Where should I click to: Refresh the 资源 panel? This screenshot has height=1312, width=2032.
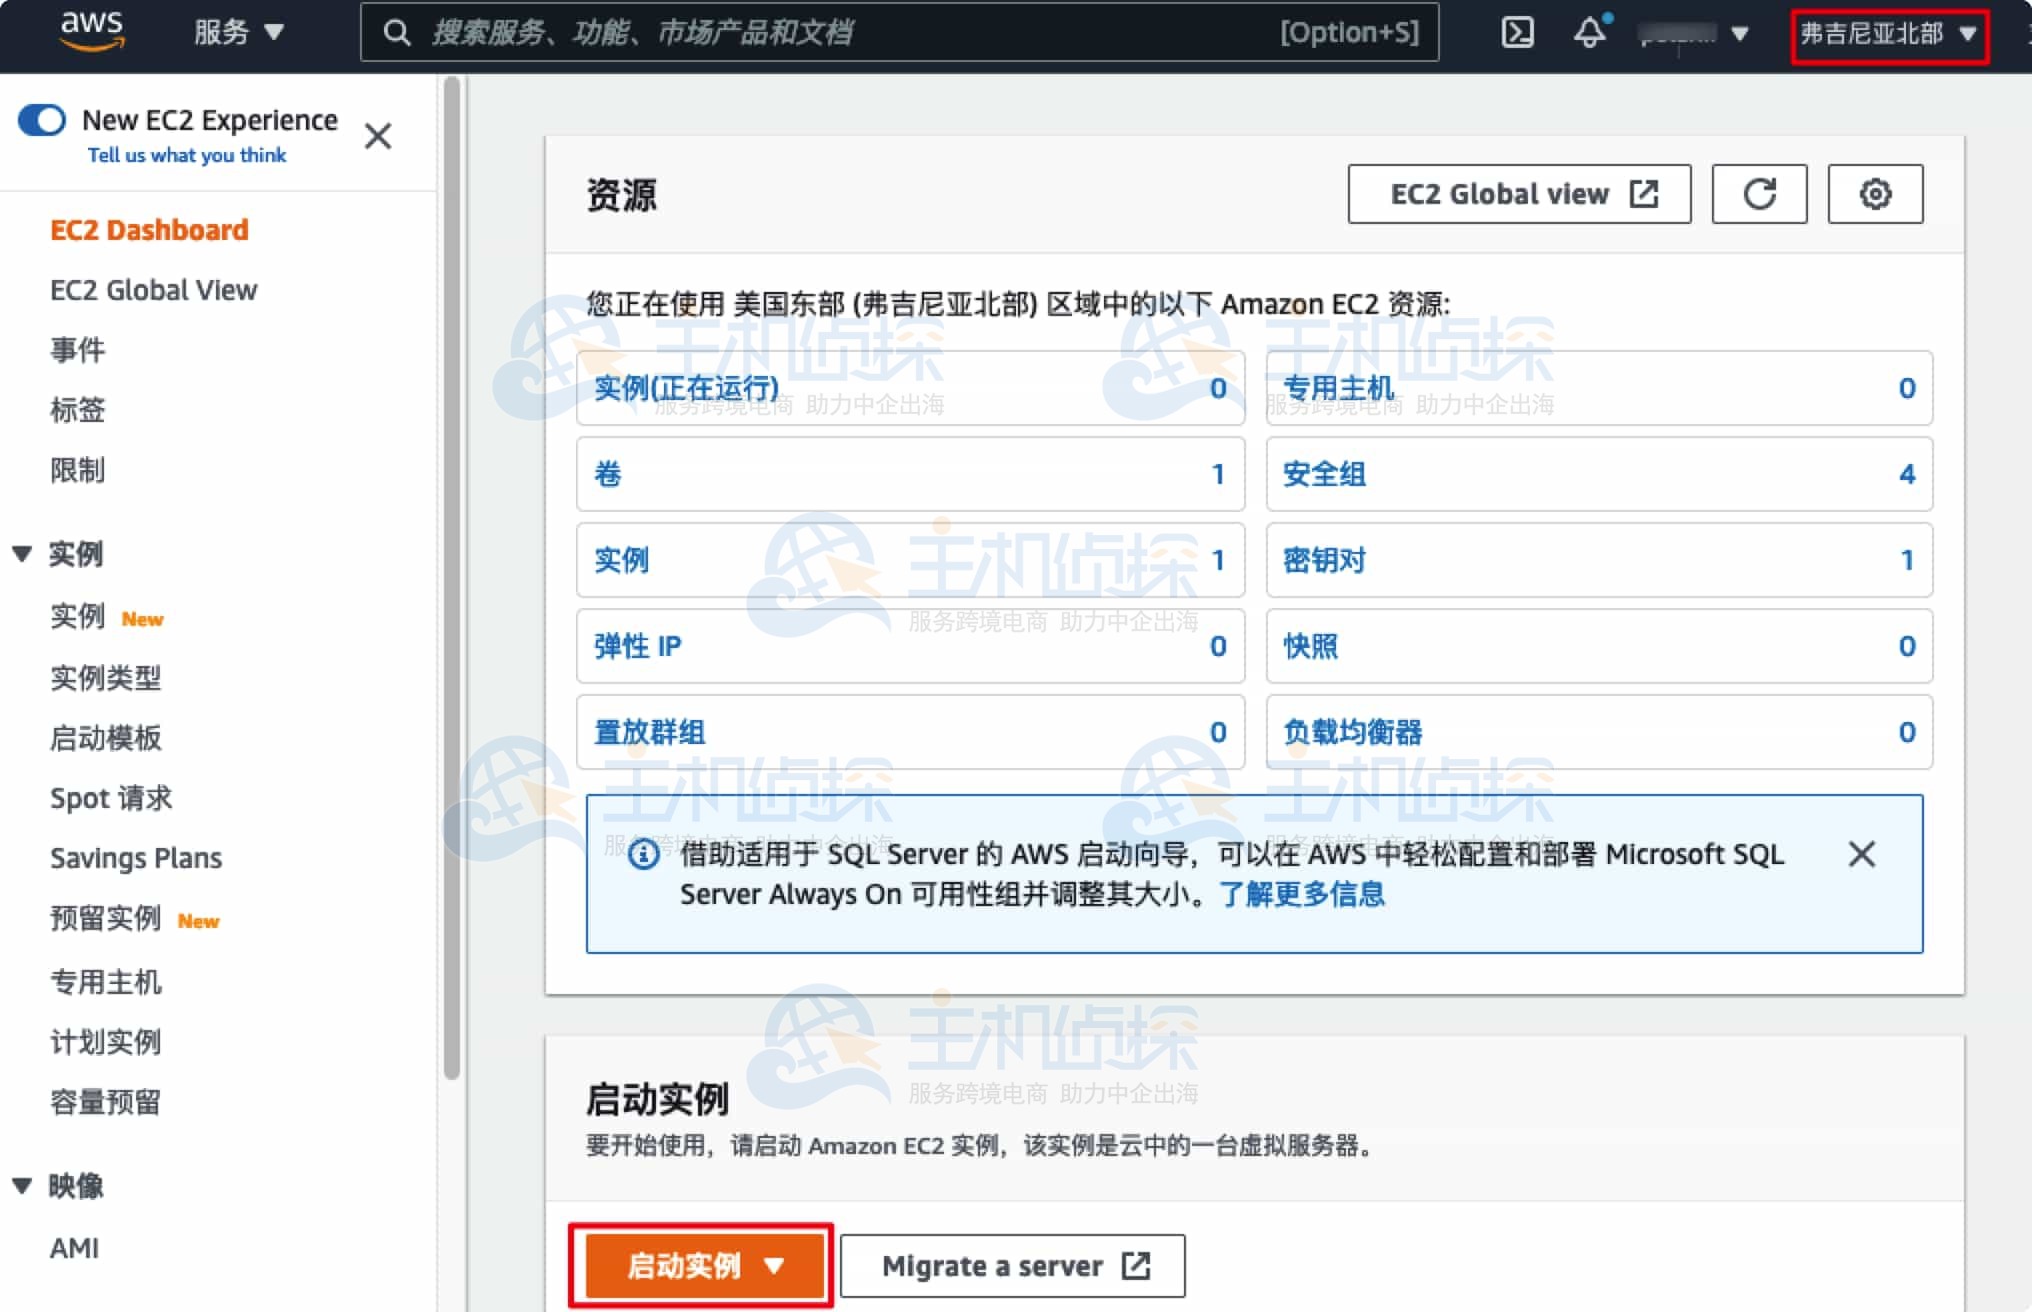(1759, 194)
